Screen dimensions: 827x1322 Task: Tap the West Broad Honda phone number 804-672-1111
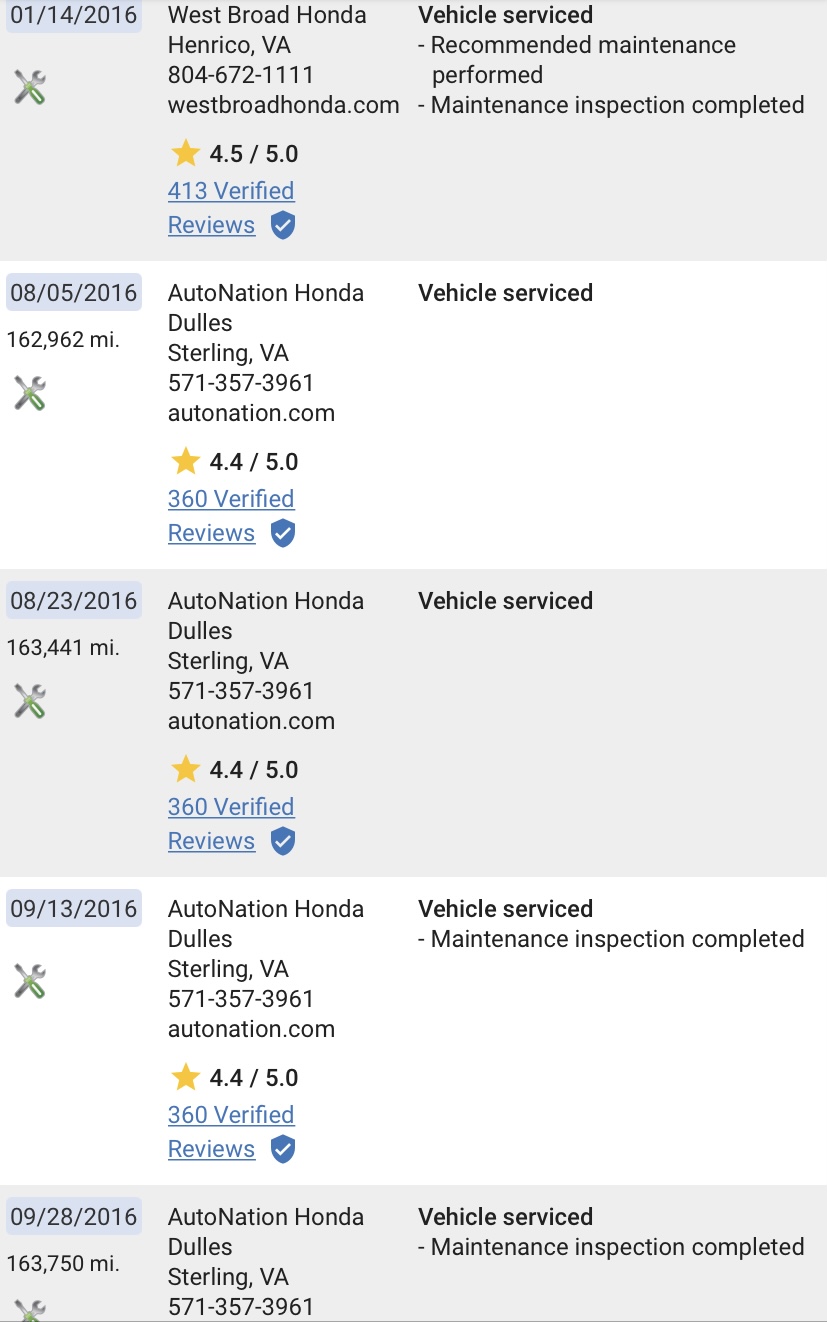241,75
